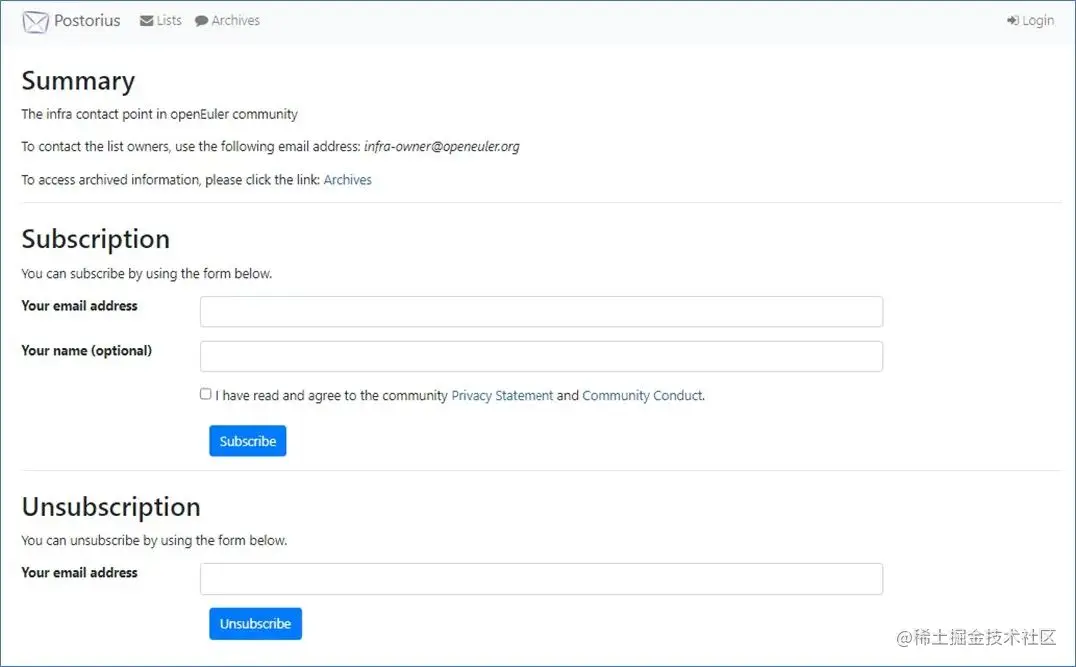Click Login in the top right
The width and height of the screenshot is (1076, 667).
pos(1030,21)
